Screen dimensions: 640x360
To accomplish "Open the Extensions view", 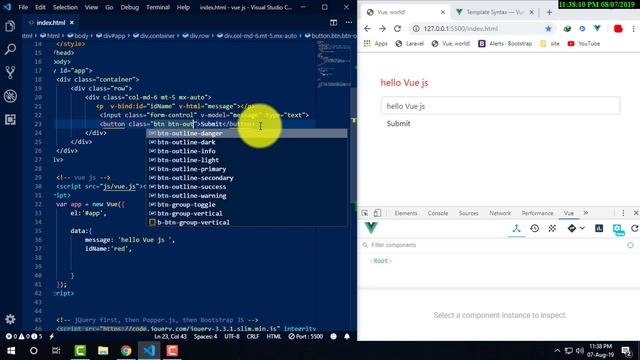I will (10, 120).
